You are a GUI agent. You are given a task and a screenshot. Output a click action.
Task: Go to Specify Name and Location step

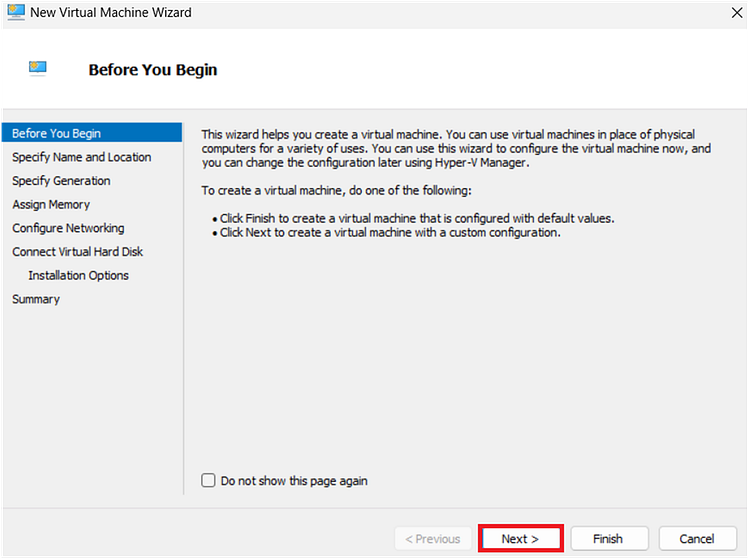(x=81, y=157)
